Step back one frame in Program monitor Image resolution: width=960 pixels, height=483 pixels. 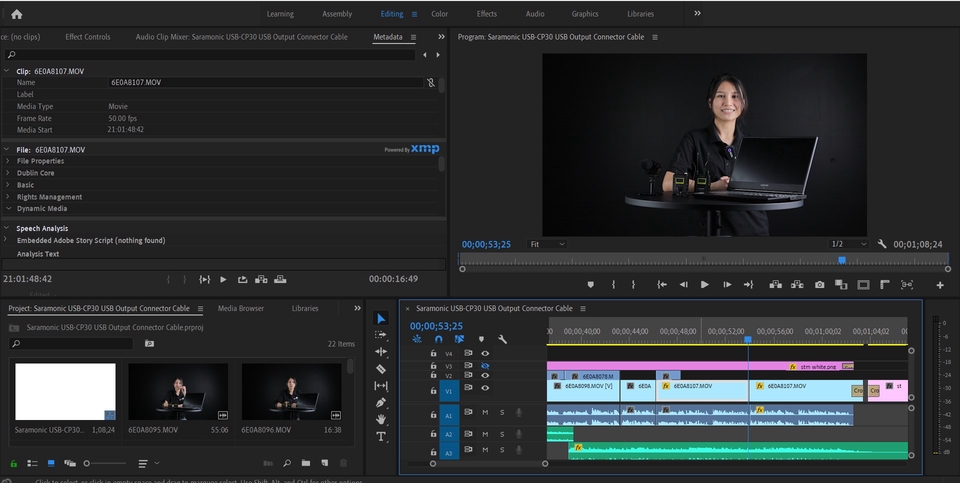pyautogui.click(x=683, y=285)
